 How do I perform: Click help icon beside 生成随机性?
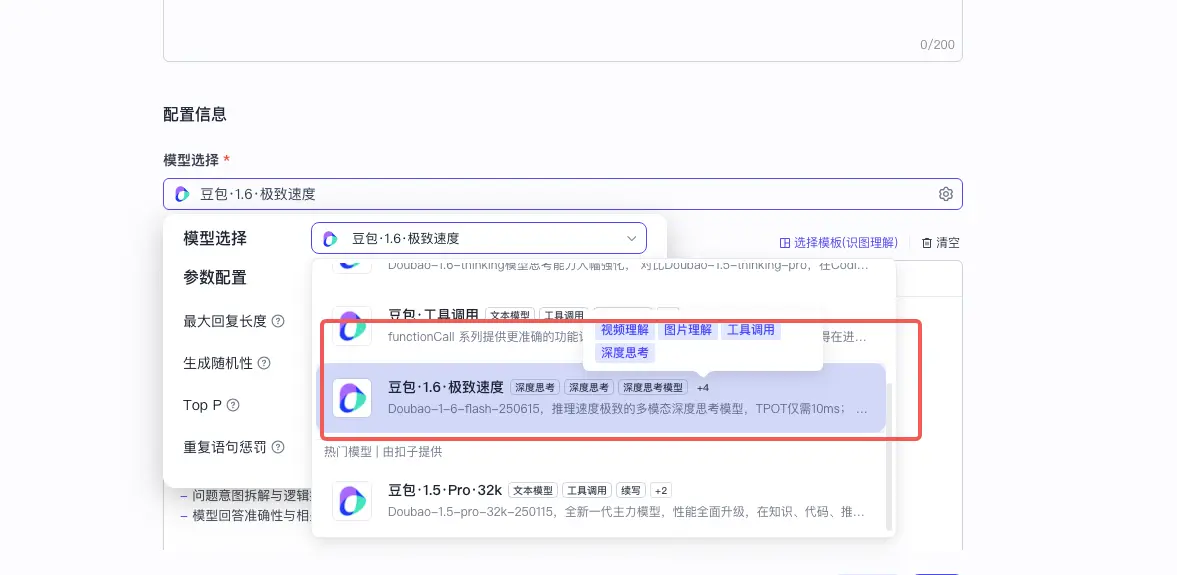[x=263, y=363]
